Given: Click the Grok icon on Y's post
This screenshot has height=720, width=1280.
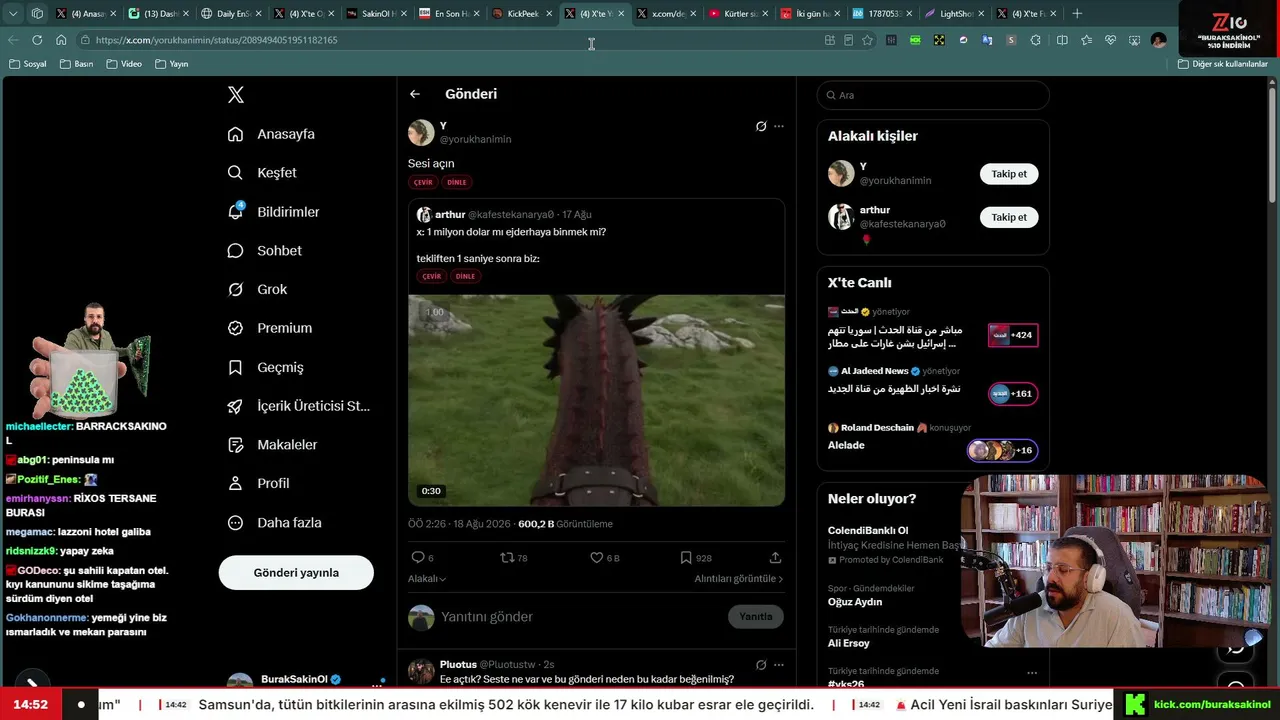Looking at the screenshot, I should click(x=761, y=127).
